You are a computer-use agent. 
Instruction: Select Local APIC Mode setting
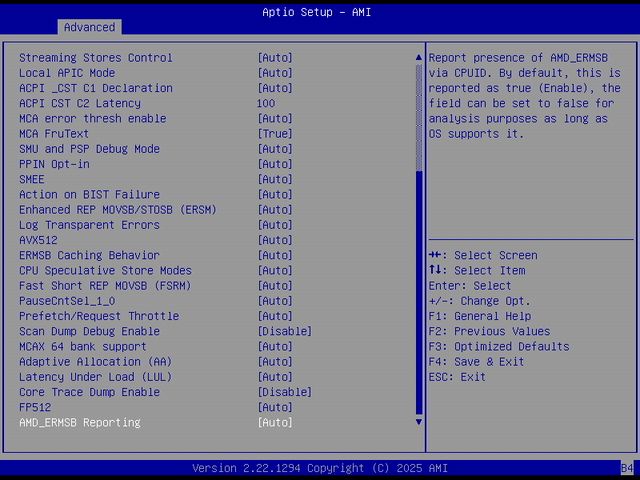click(67, 73)
